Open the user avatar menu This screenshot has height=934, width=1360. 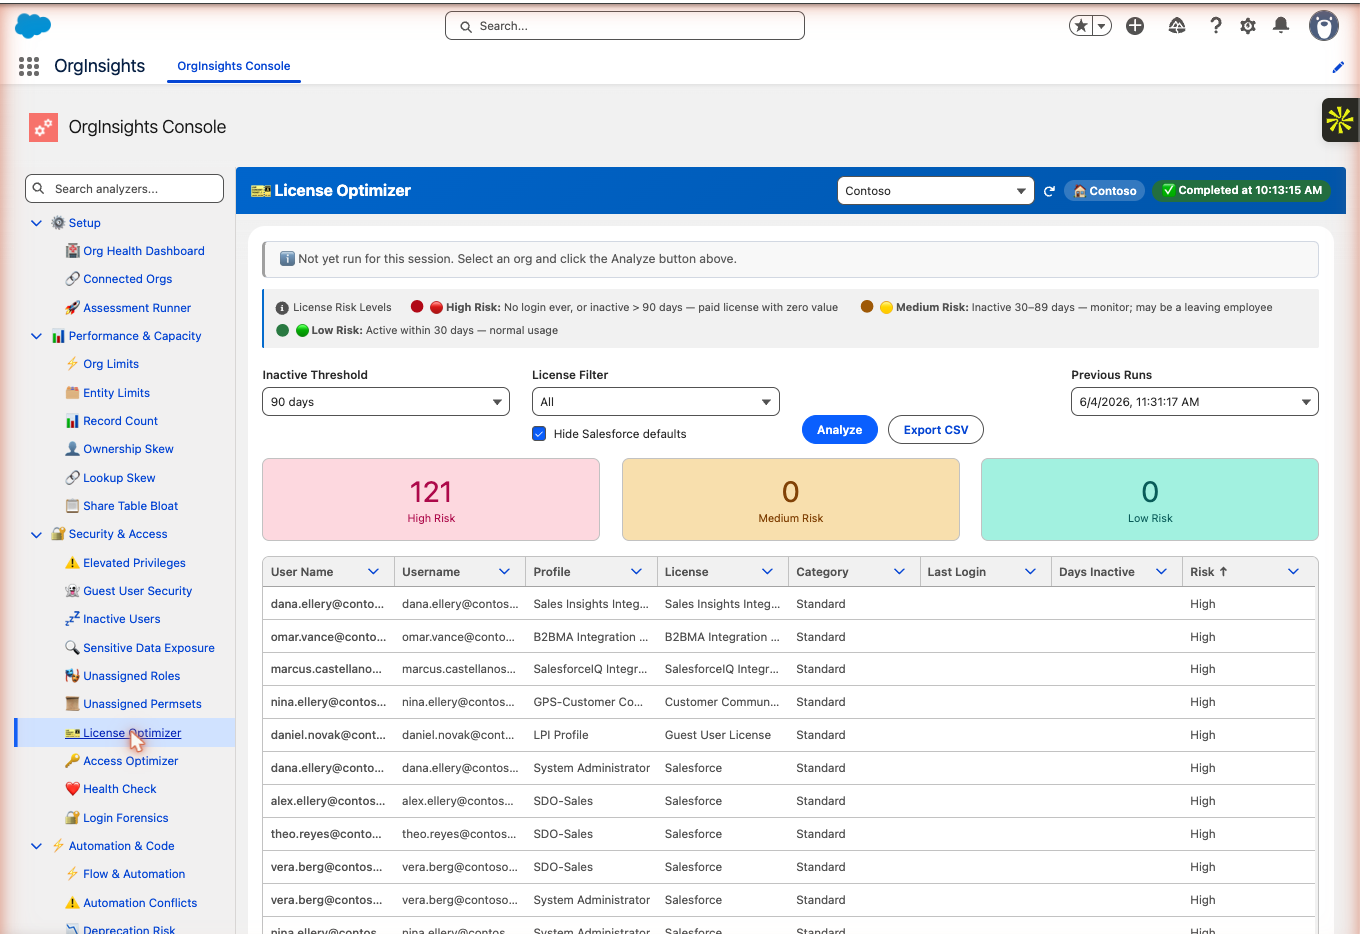[x=1324, y=26]
